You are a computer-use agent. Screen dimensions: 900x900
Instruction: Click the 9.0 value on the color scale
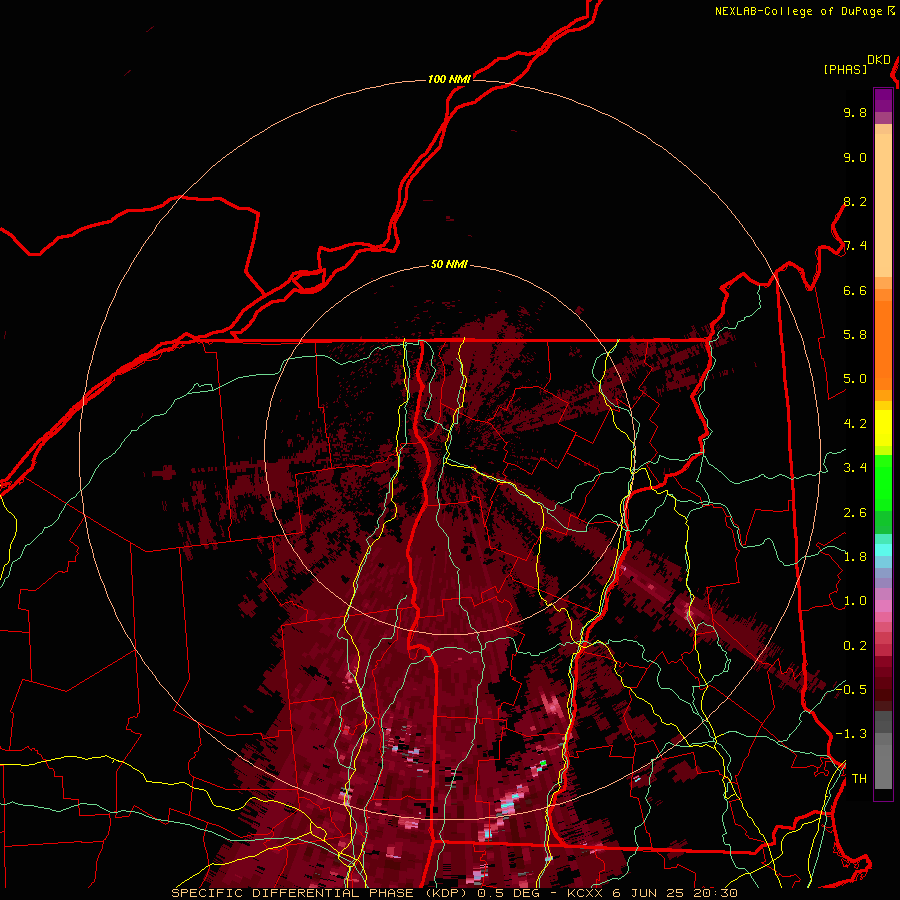[855, 157]
